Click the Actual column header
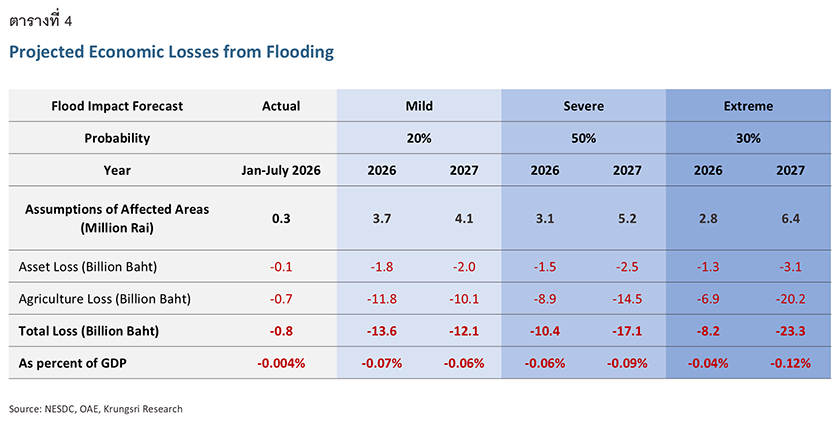 281,106
